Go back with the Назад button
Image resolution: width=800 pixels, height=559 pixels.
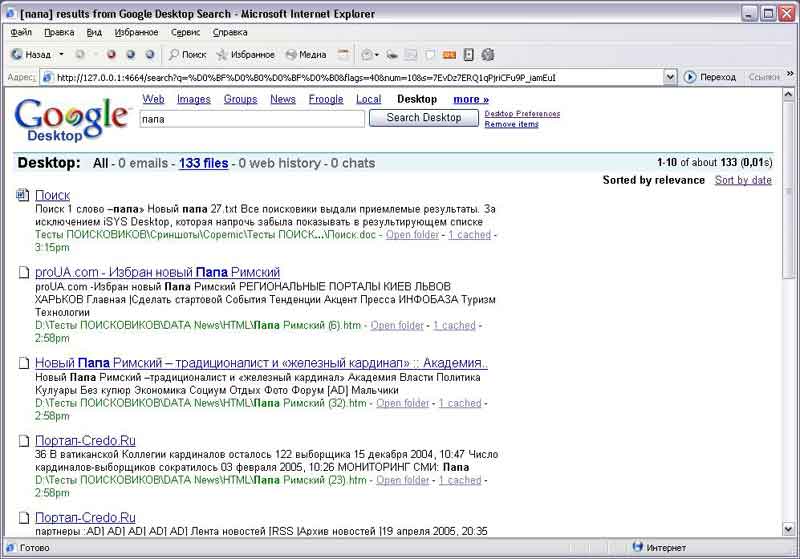click(31, 55)
